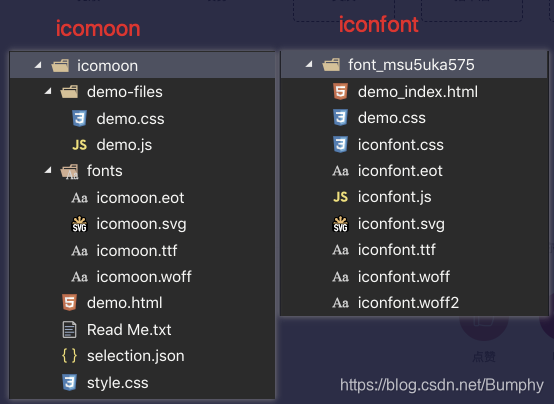The image size is (554, 404).
Task: Select the fonts folder name
Action: [x=105, y=171]
